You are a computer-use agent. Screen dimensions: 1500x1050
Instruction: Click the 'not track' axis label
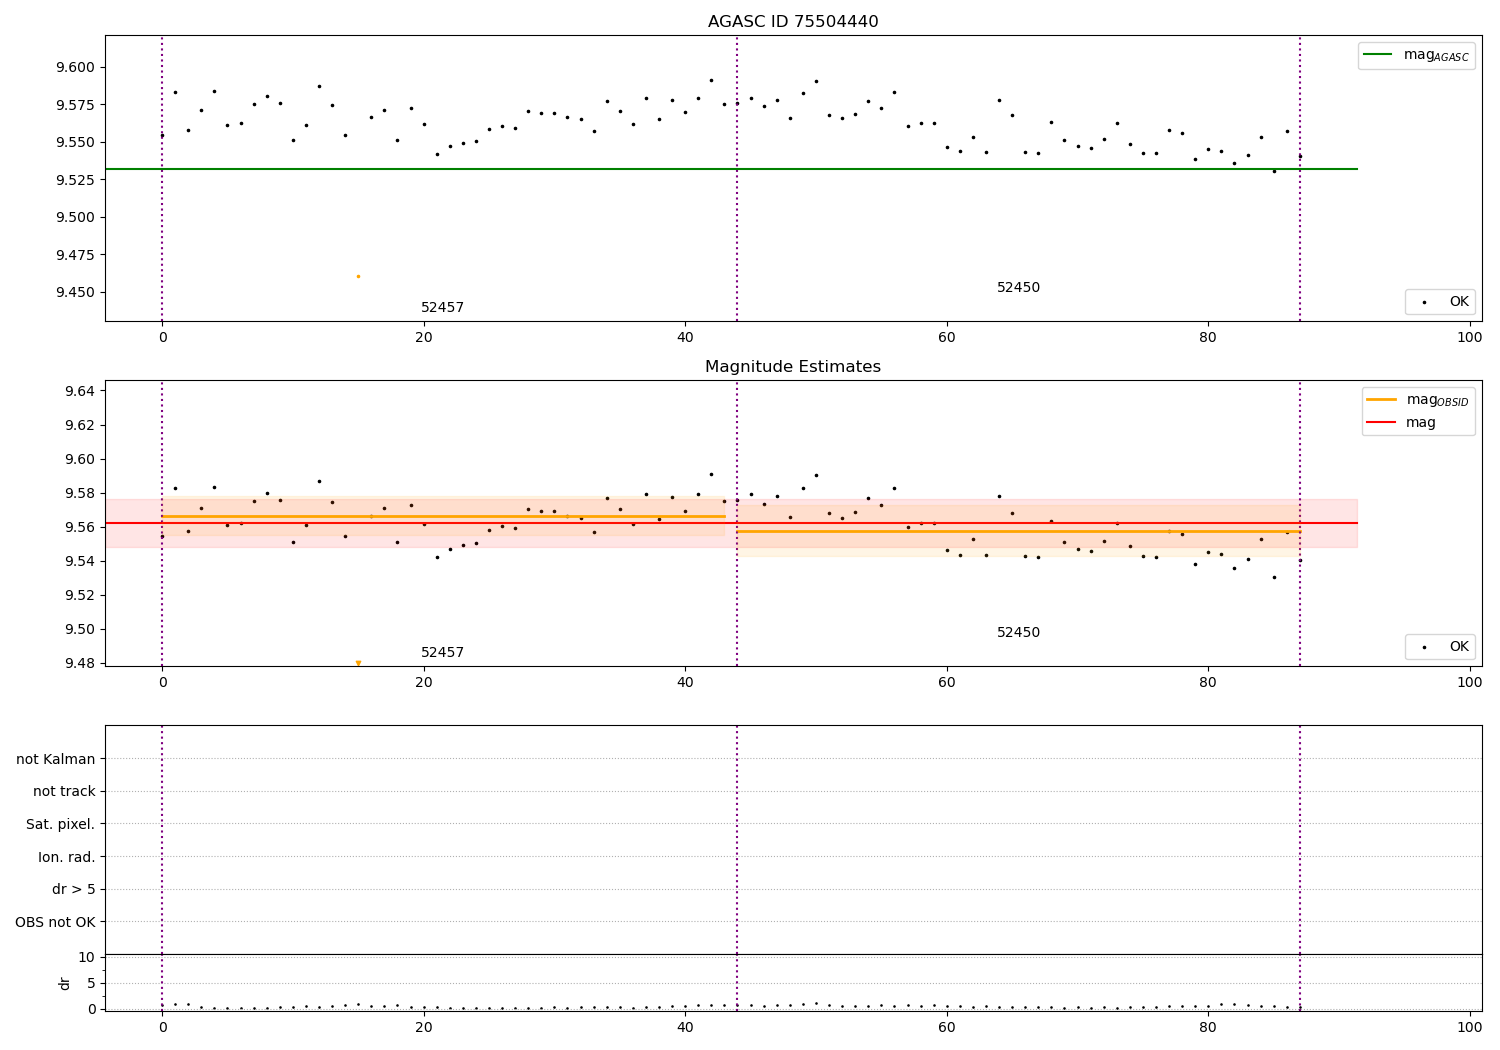point(64,792)
